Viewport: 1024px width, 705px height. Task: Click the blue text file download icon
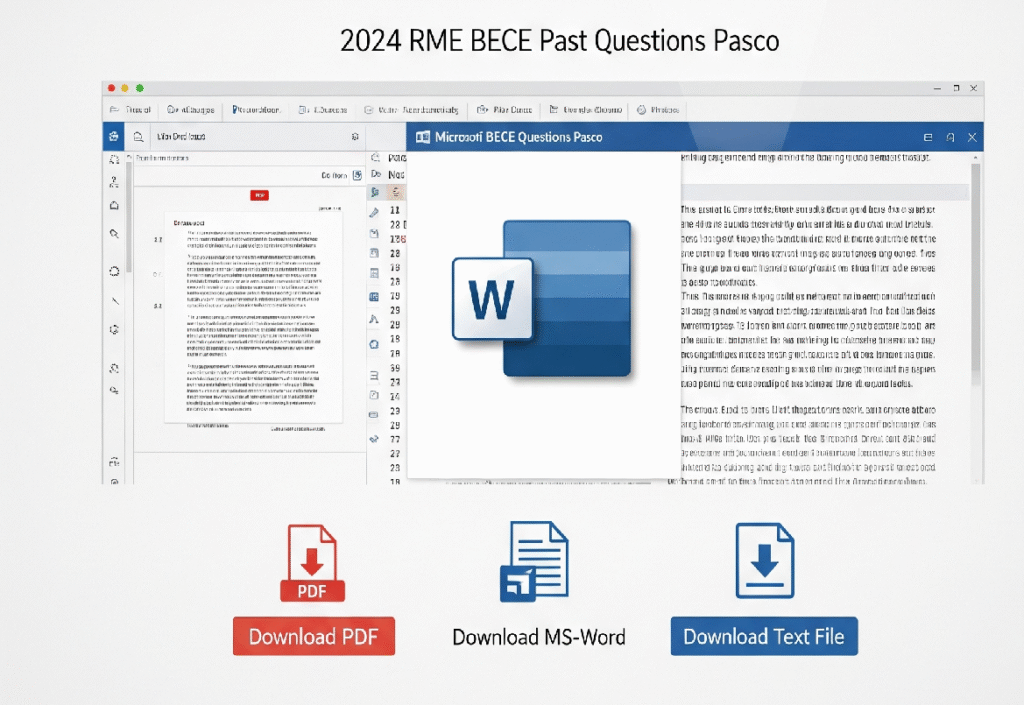click(x=764, y=564)
